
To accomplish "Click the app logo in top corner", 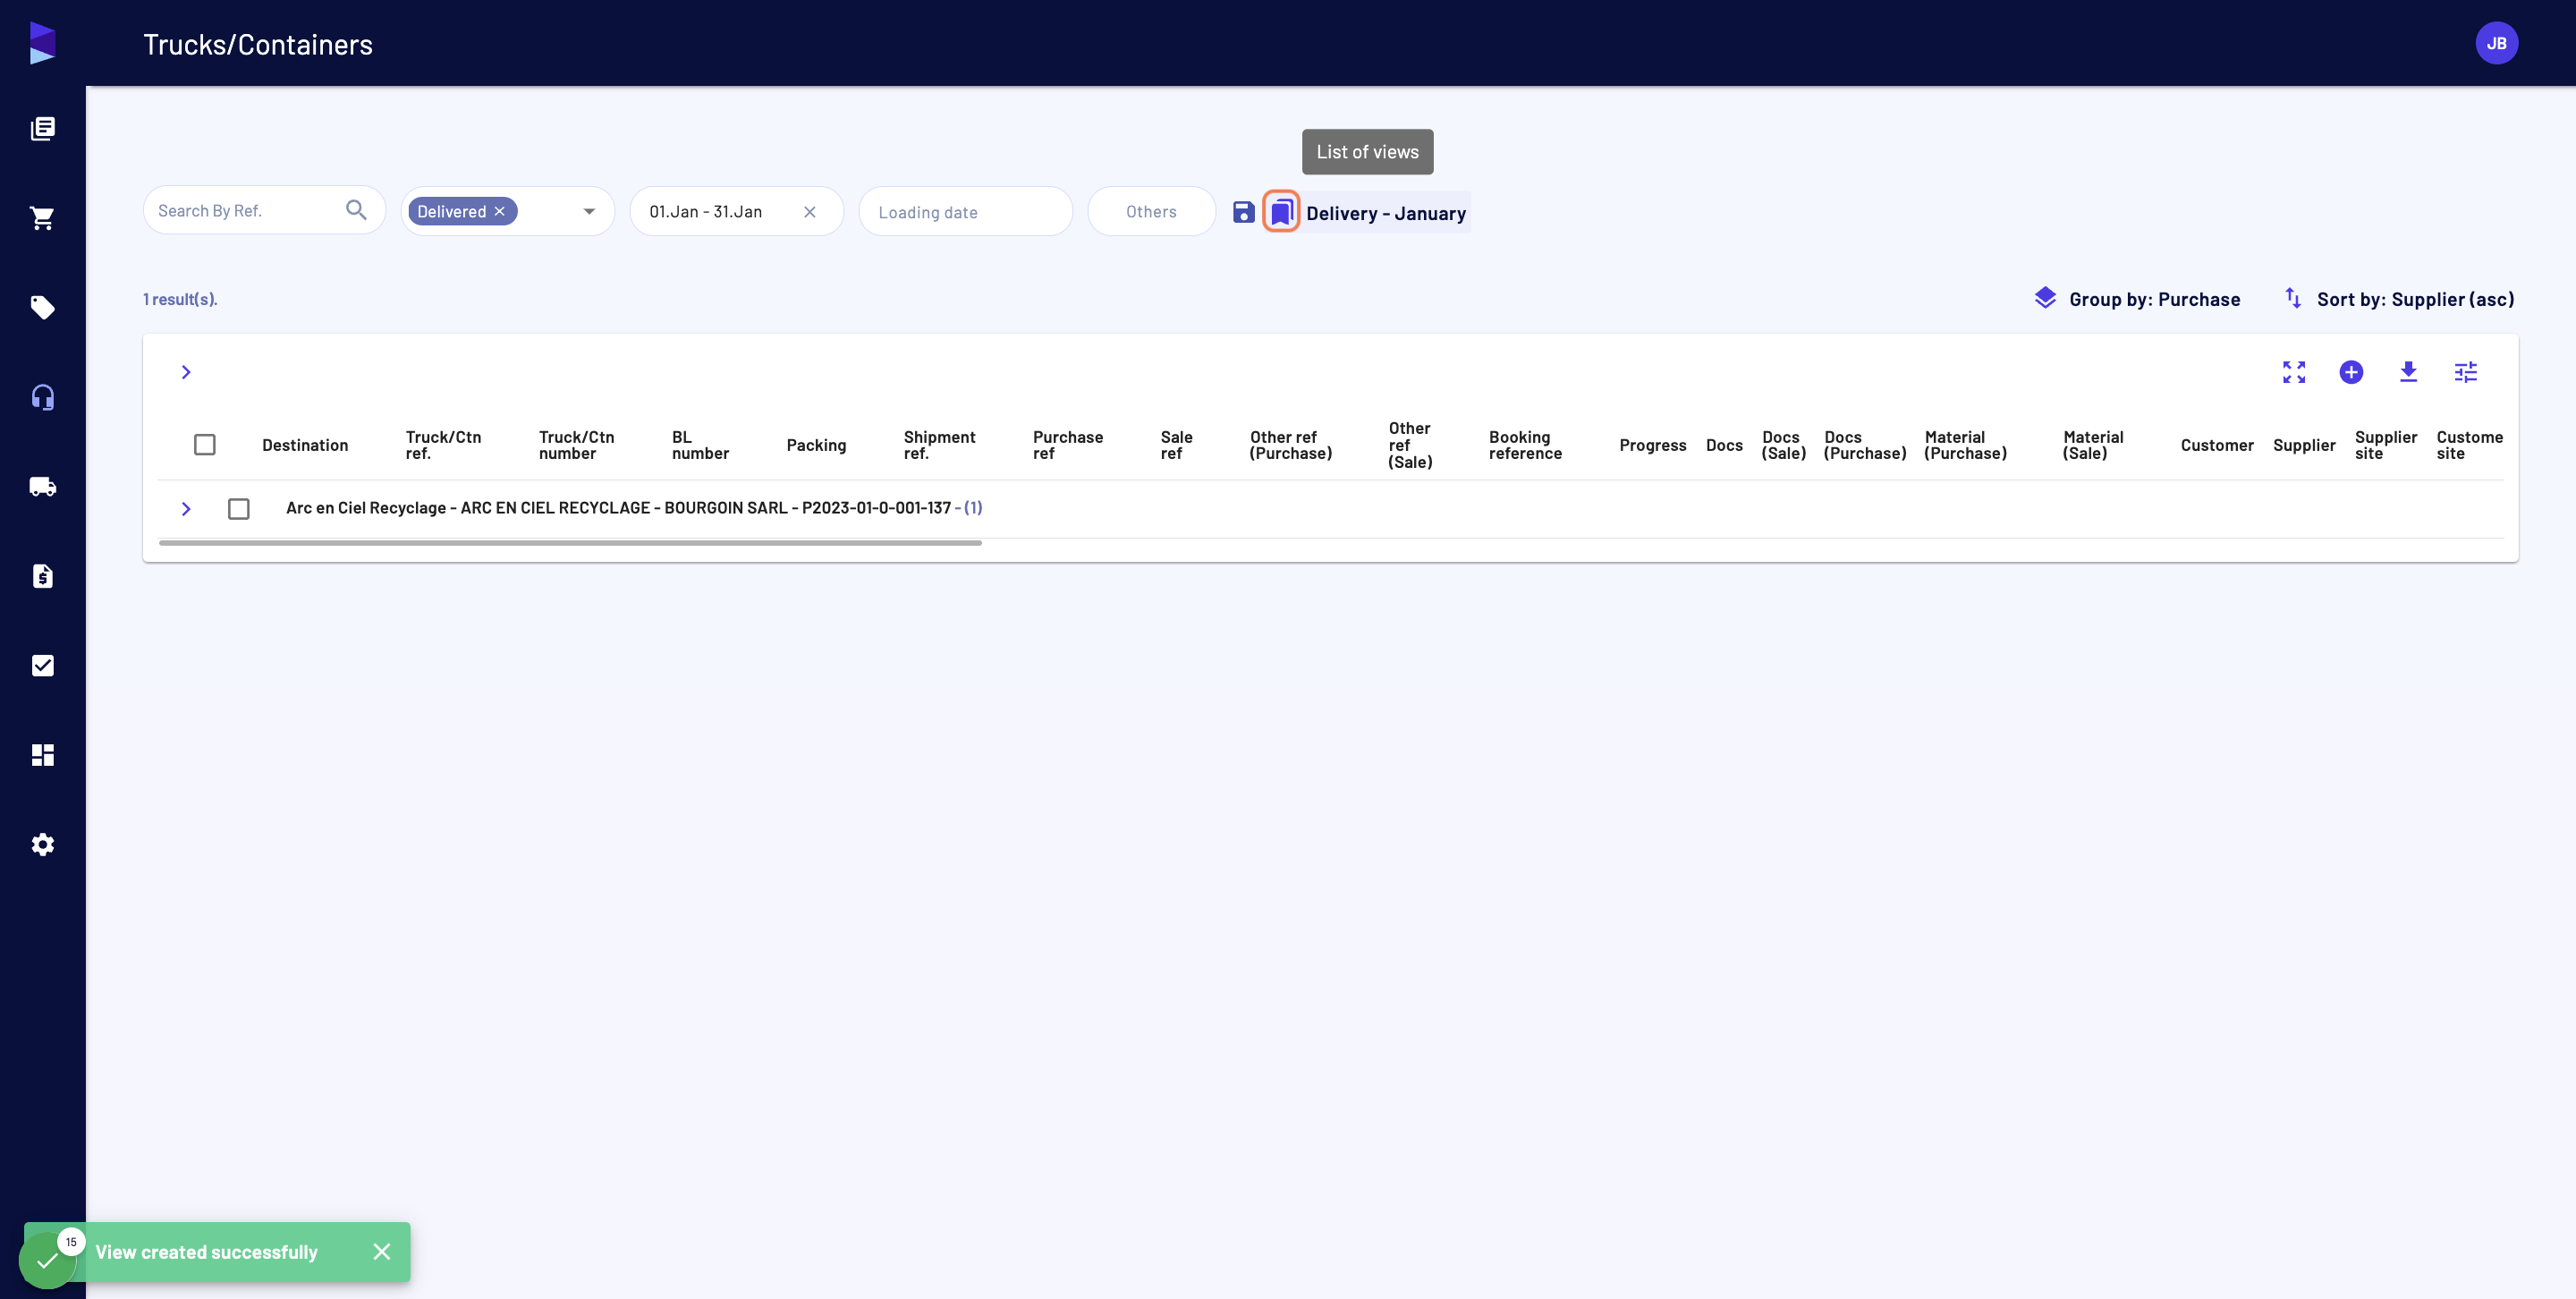I will pyautogui.click(x=42, y=43).
